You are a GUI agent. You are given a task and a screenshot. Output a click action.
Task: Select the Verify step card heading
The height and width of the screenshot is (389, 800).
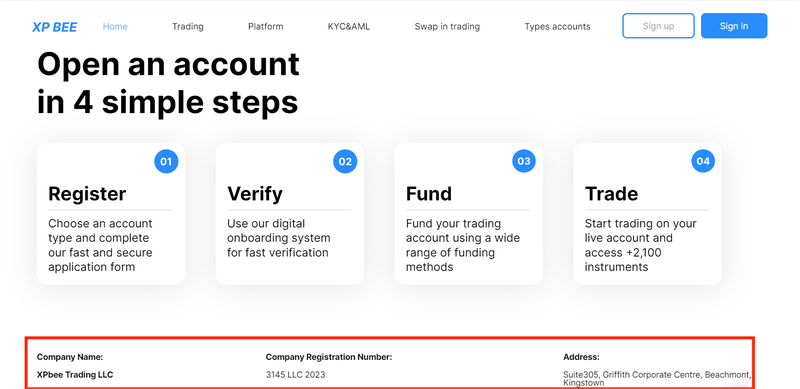coord(255,194)
